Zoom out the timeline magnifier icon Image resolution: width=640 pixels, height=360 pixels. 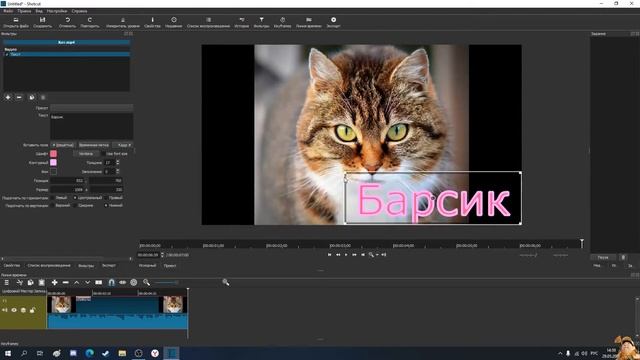147,282
